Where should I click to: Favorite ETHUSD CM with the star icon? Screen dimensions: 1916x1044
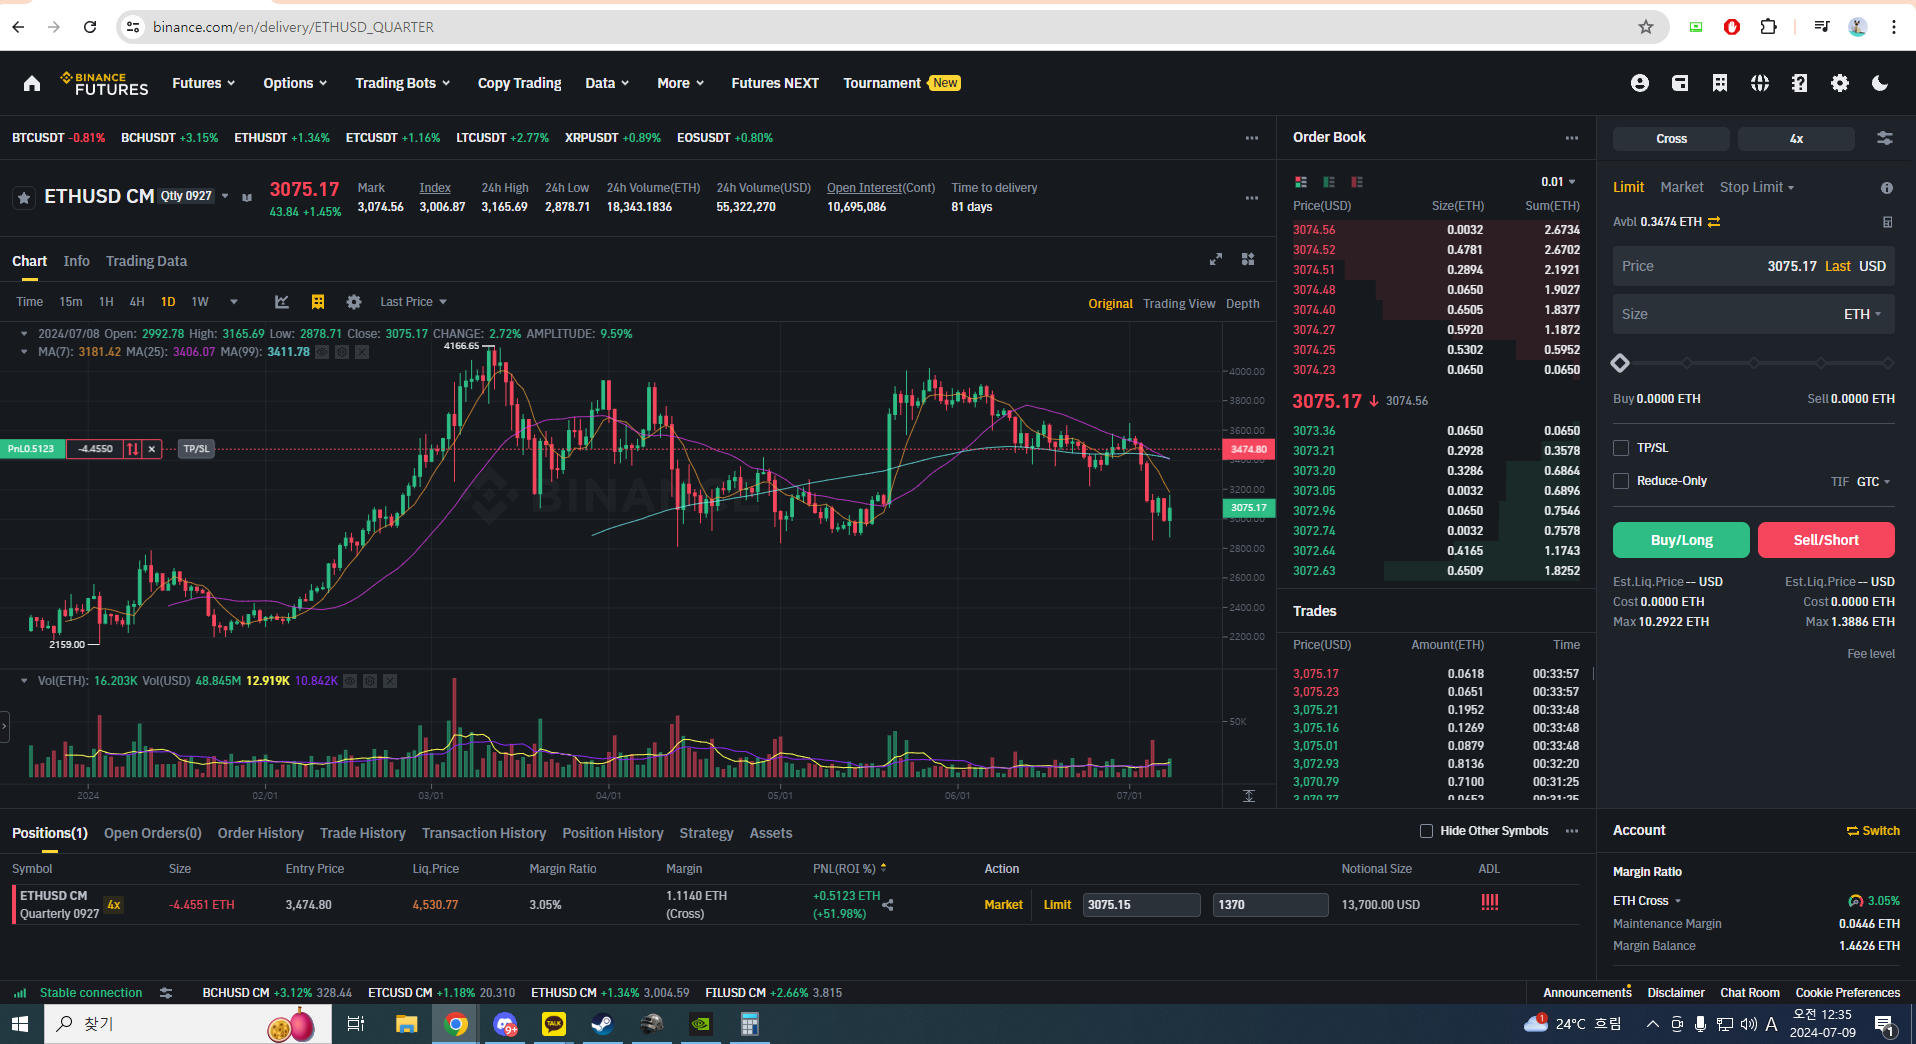24,198
